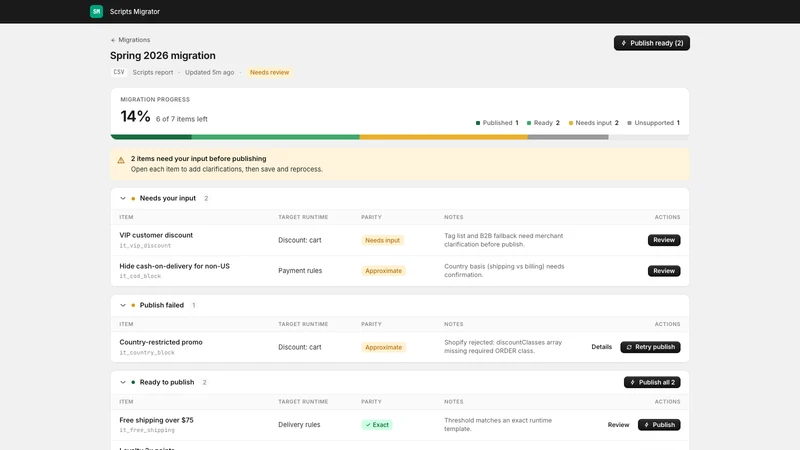Click the orange dot beside Needs your input

click(133, 198)
